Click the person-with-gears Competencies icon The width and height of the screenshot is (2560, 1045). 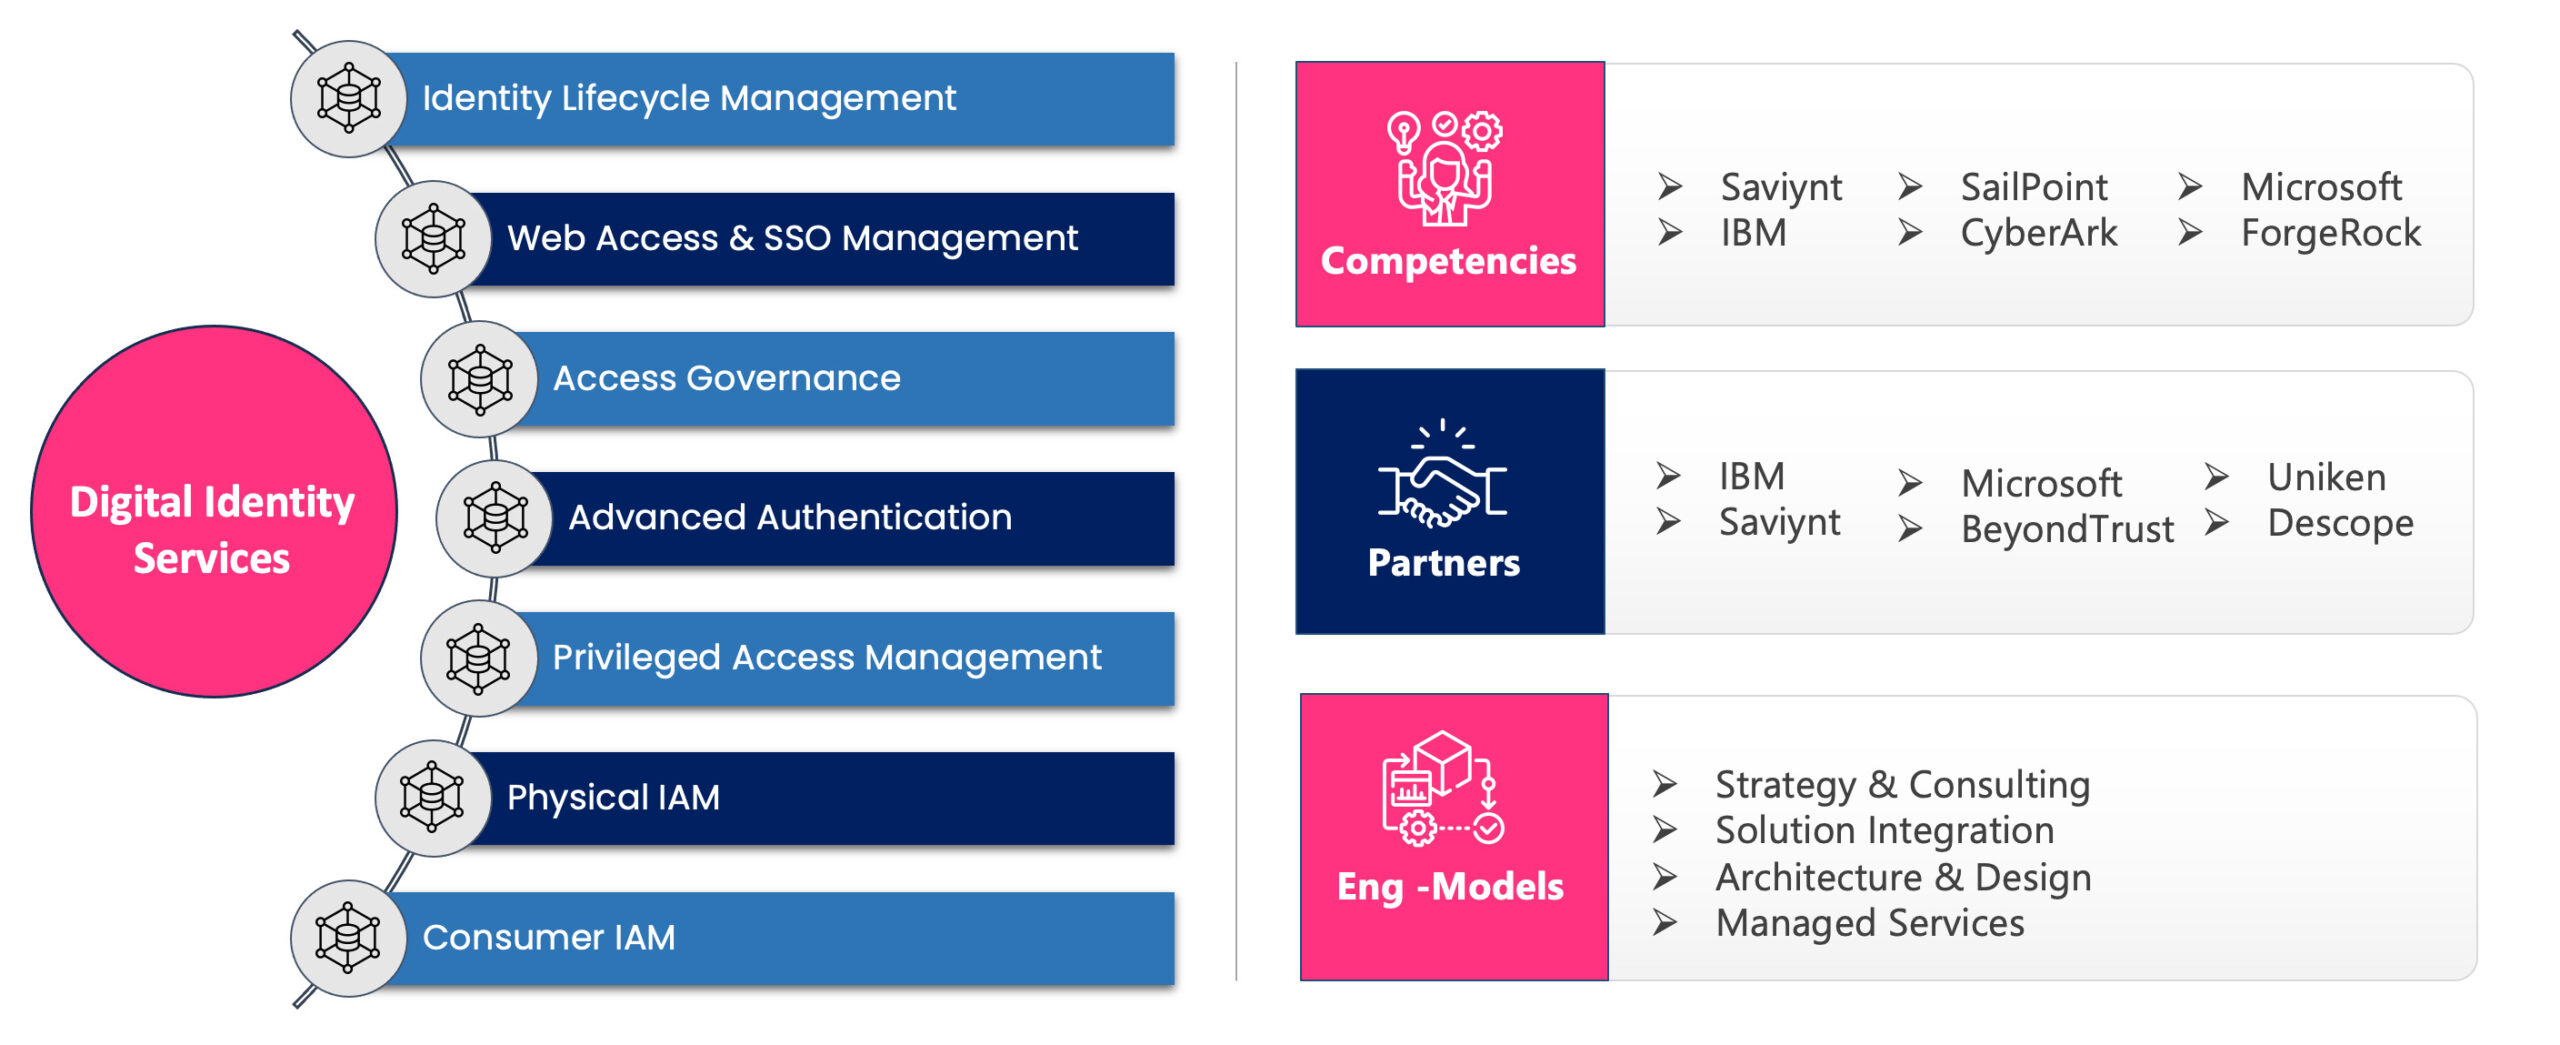tap(1445, 167)
